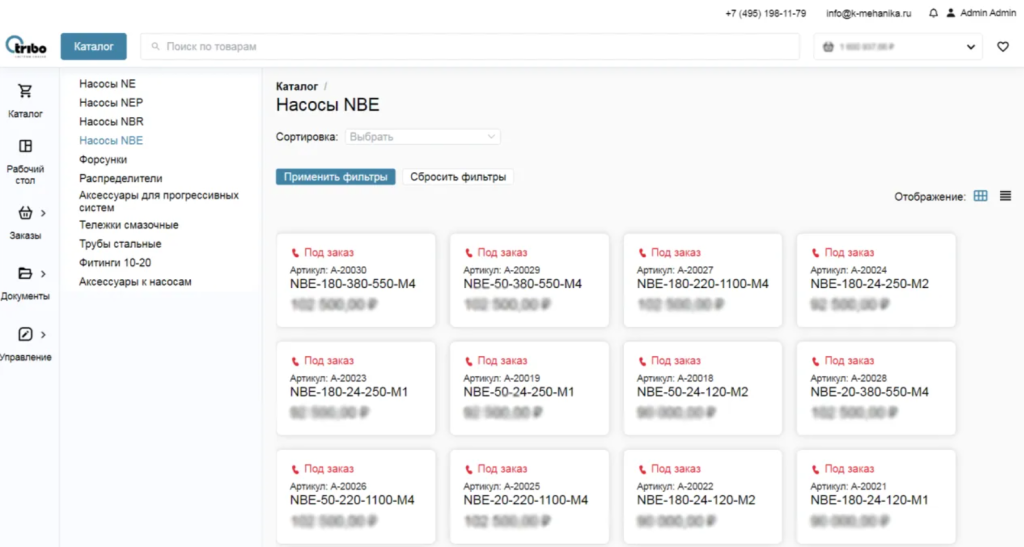Image resolution: width=1024 pixels, height=547 pixels.
Task: Click phone icon on NBE-180-380-550-M4 card
Action: click(x=295, y=253)
